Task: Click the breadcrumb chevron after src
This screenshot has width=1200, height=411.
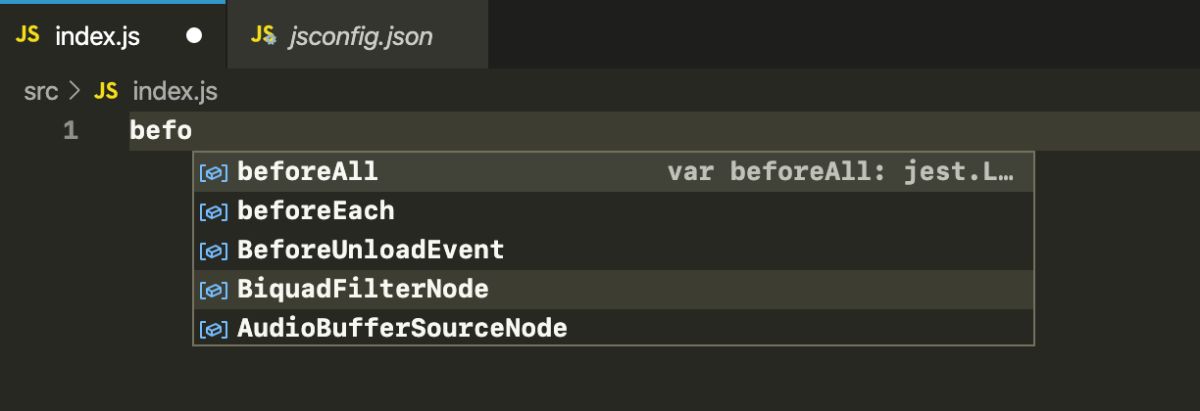Action: [75, 92]
